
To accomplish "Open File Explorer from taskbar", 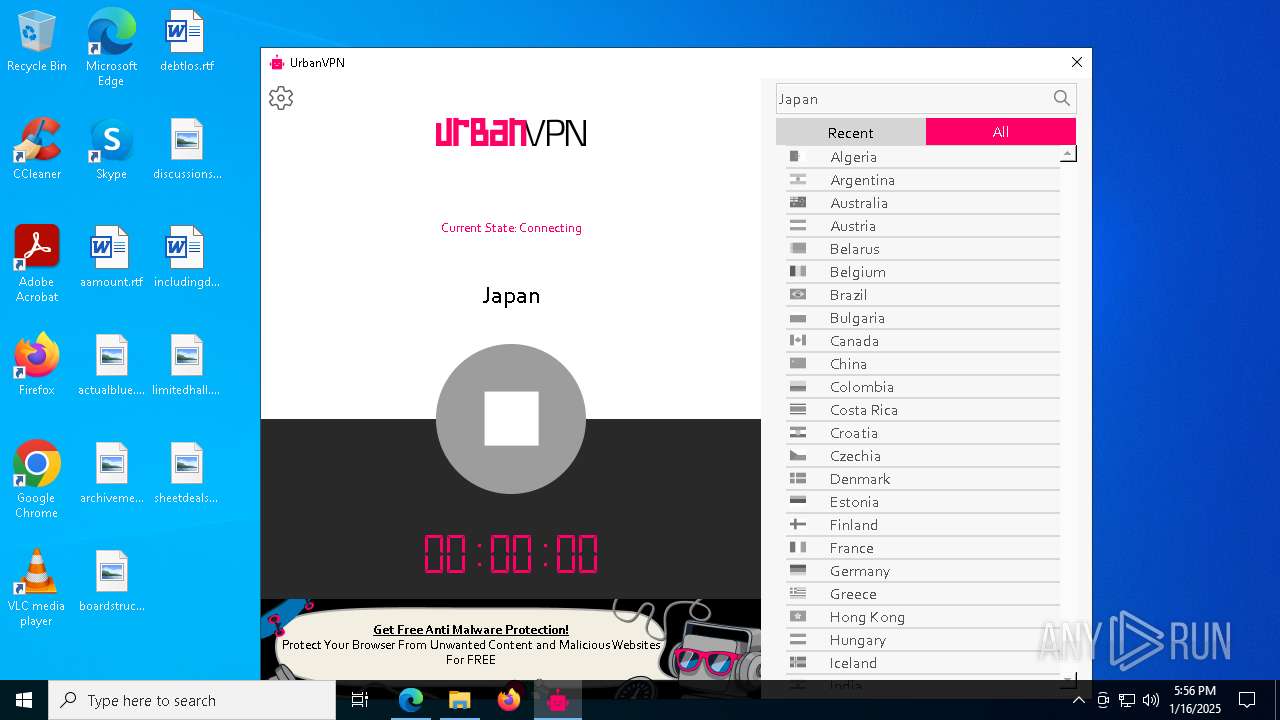I will click(x=460, y=700).
